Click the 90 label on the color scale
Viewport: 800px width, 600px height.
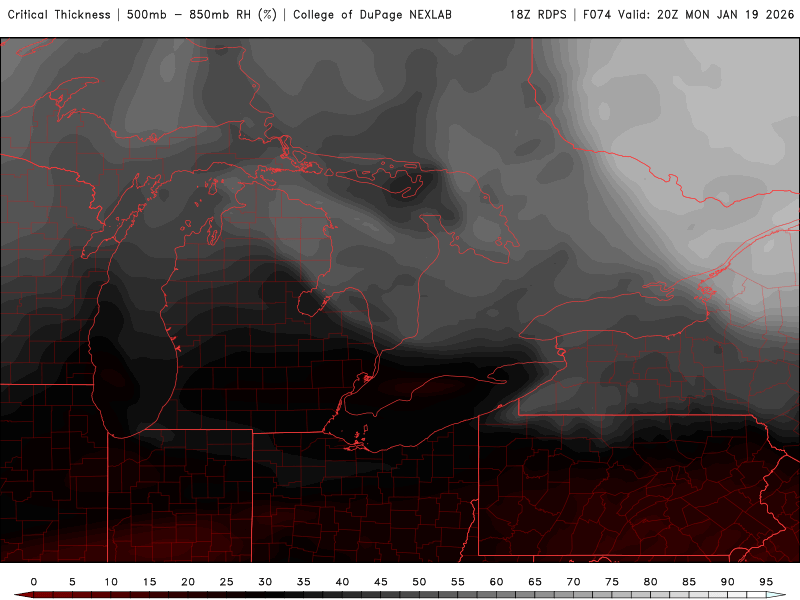[727, 582]
